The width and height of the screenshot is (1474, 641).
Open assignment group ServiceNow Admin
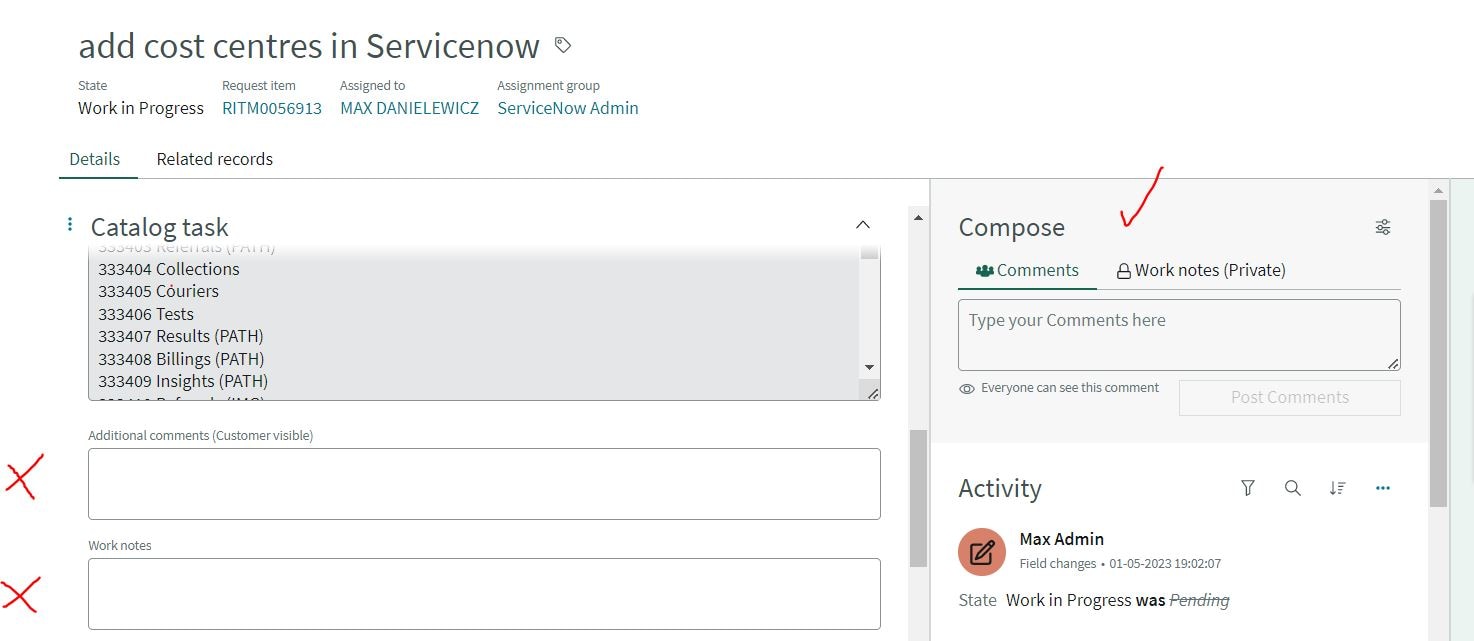(x=567, y=108)
